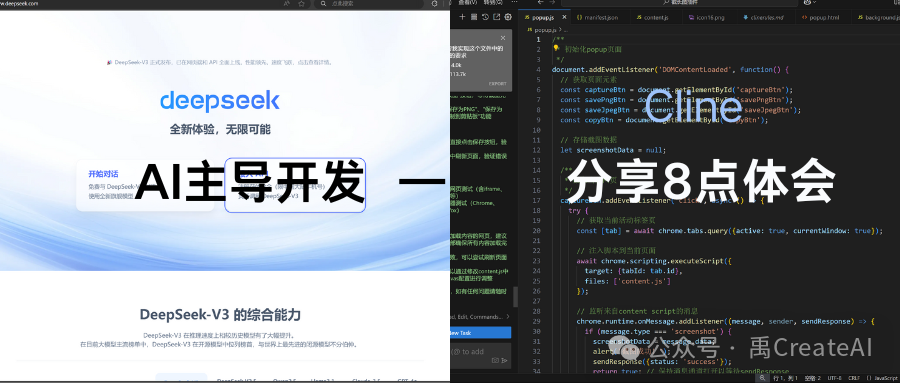900x383 pixels.
Task: Click the send arrow icon in Cline input
Action: click(x=505, y=361)
